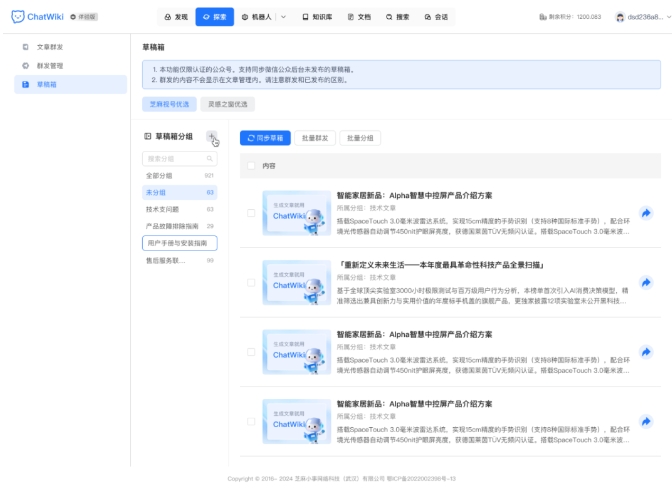Open 文章群发 in the sidebar

pos(70,47)
